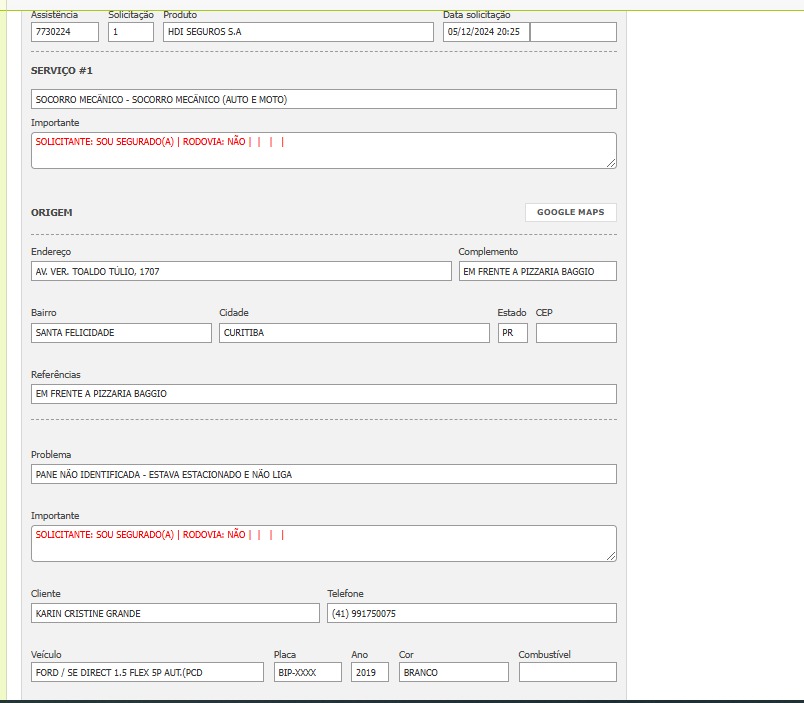Click the SOCORRO MECÂNICO service field
The height and width of the screenshot is (703, 804).
[324, 99]
